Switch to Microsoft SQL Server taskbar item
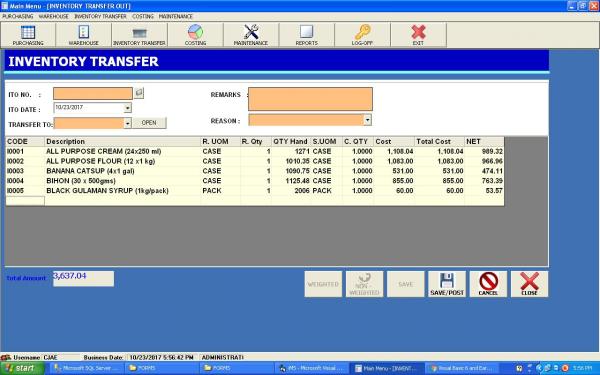600x375 pixels. (x=87, y=368)
